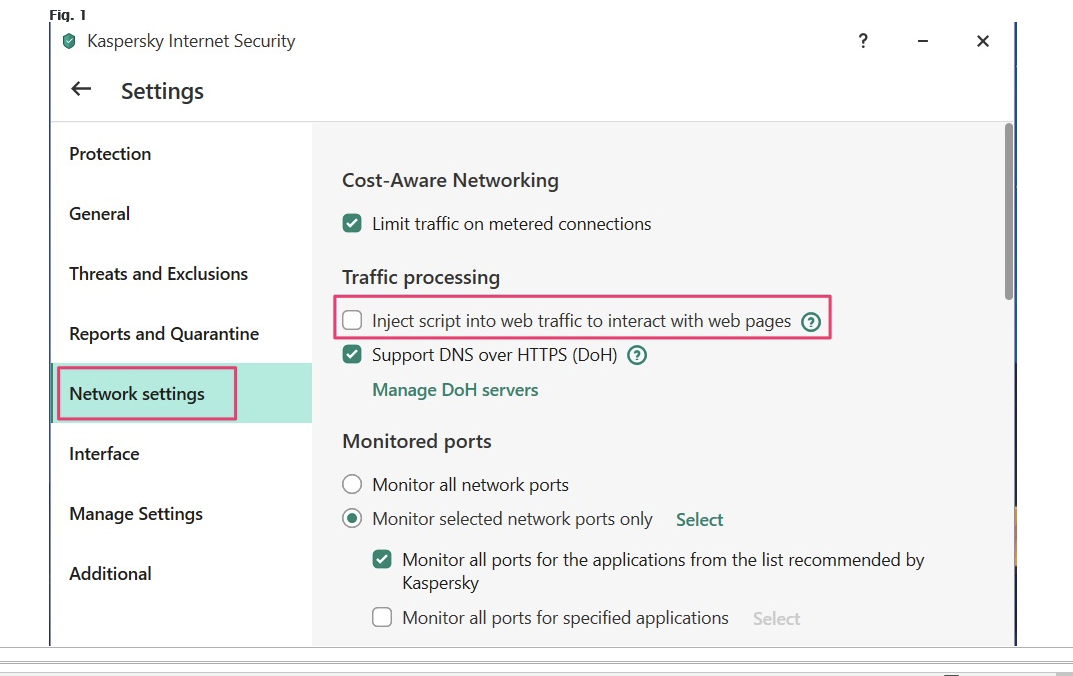Open Reports and Quarantine section
1073x676 pixels.
pos(164,334)
